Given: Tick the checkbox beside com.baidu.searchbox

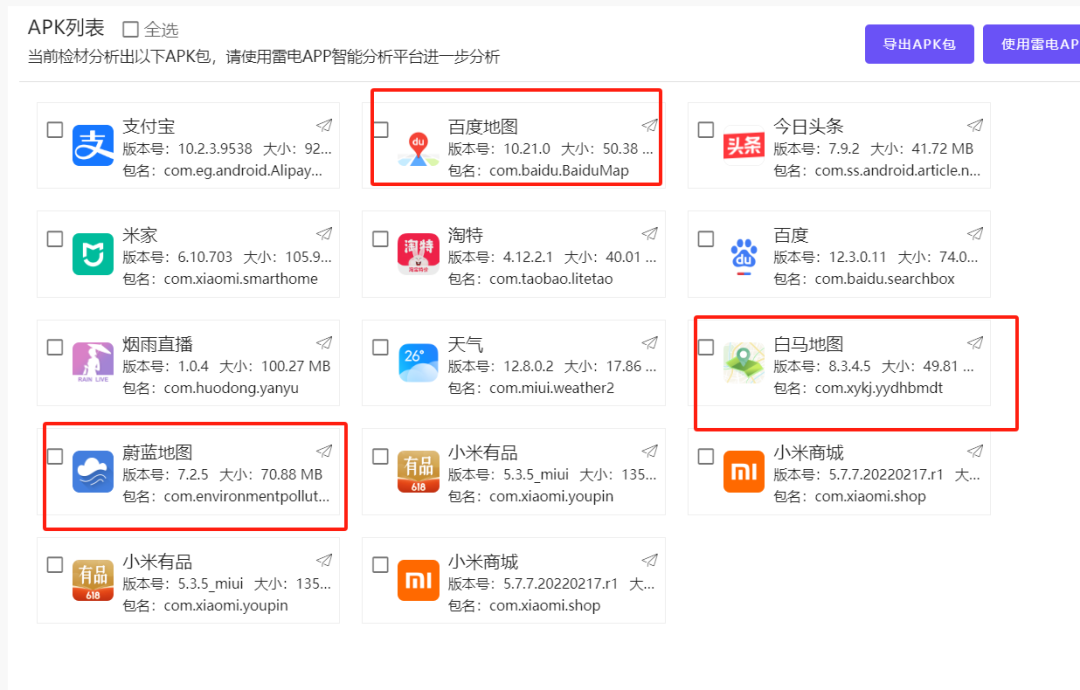Looking at the screenshot, I should [x=706, y=238].
